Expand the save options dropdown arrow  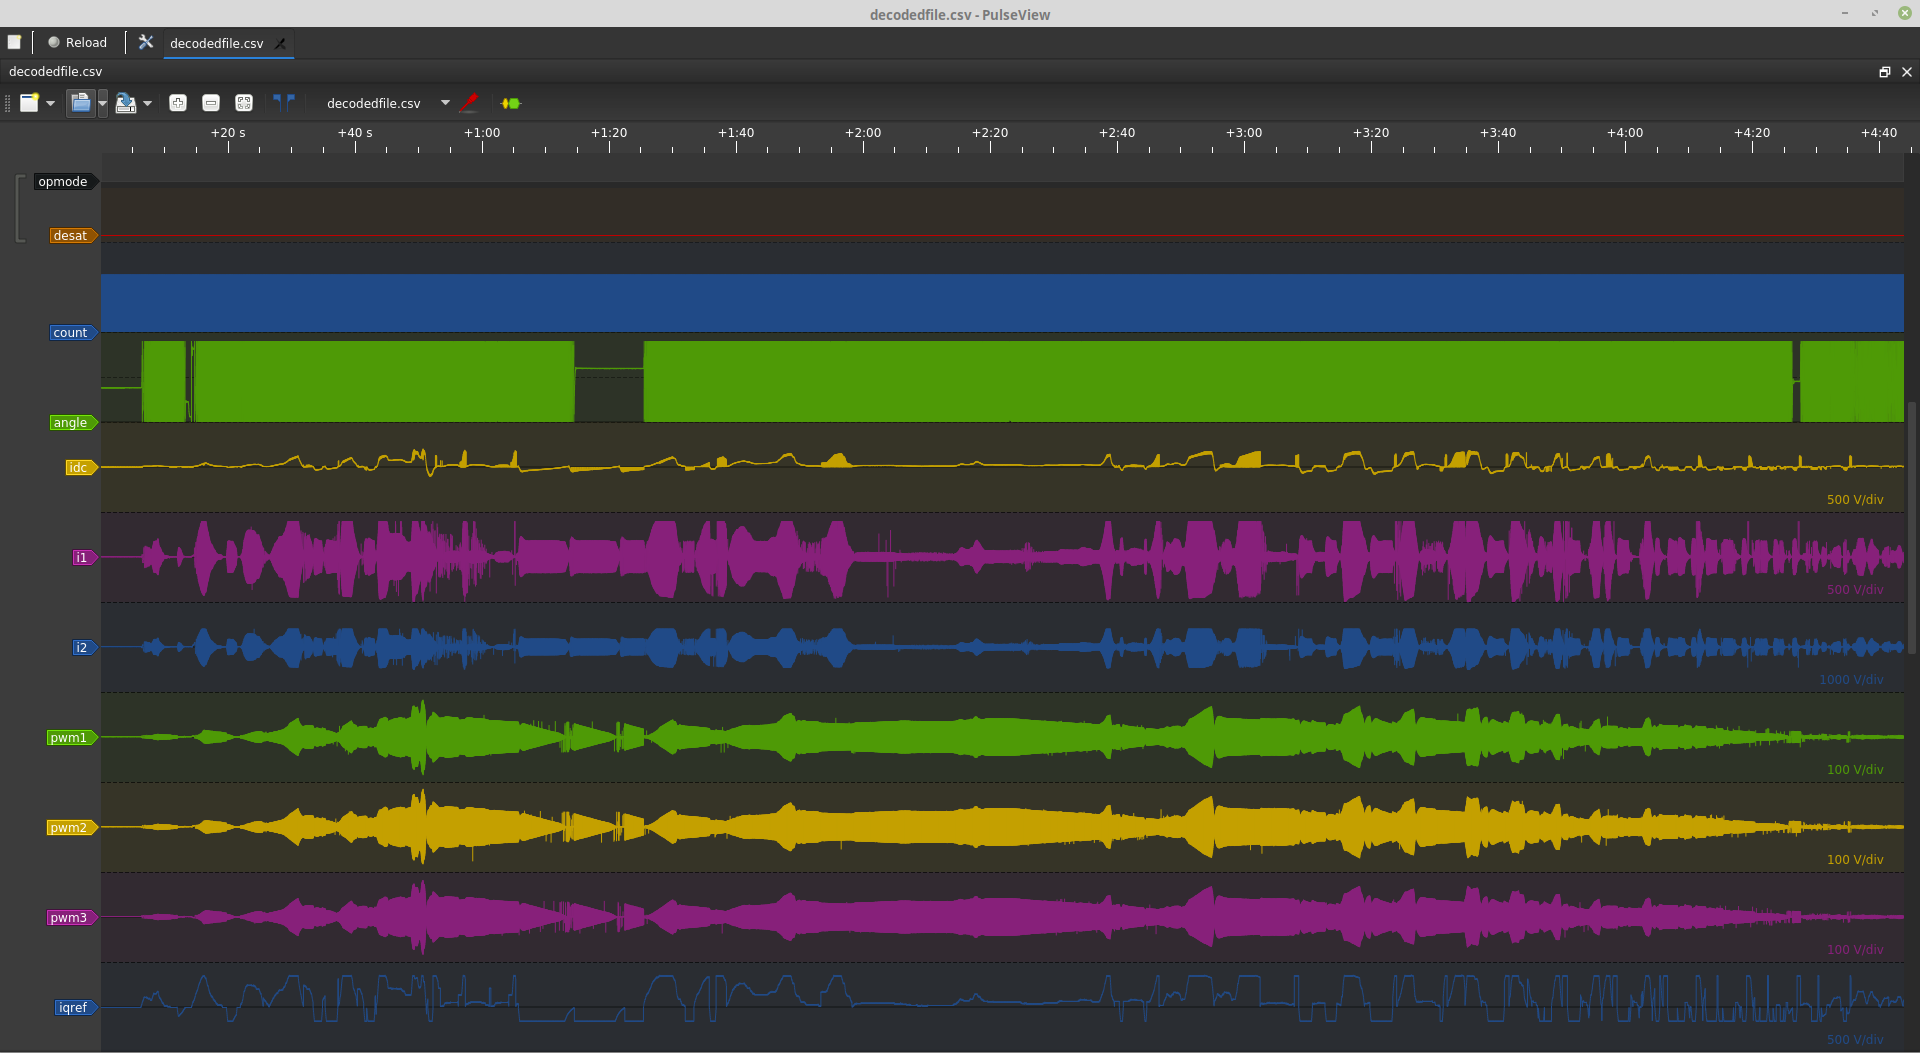tap(147, 103)
